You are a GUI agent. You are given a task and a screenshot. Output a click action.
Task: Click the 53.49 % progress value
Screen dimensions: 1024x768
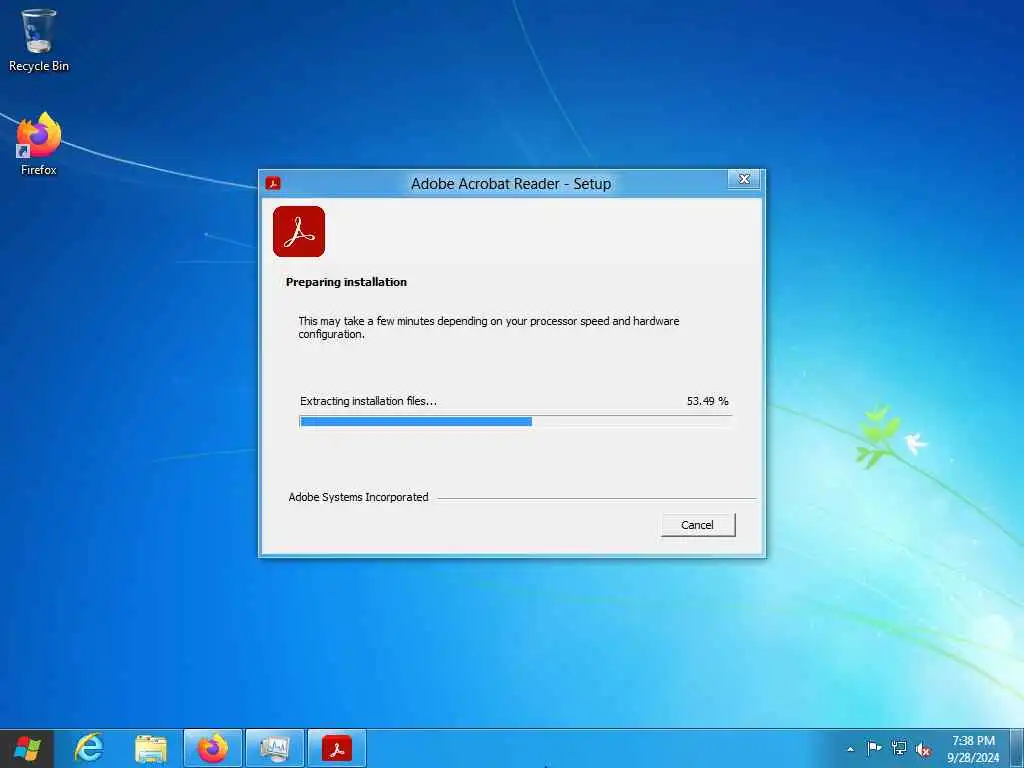[707, 401]
